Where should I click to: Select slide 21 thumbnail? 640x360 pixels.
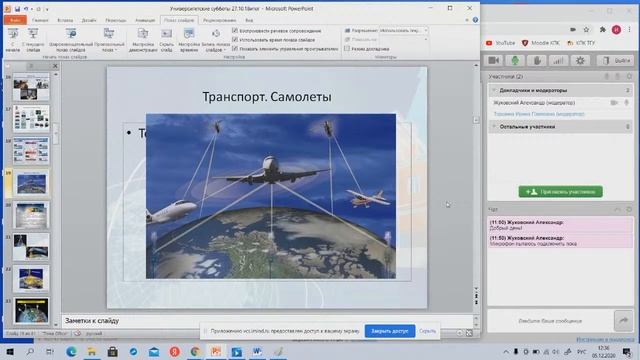[31, 247]
